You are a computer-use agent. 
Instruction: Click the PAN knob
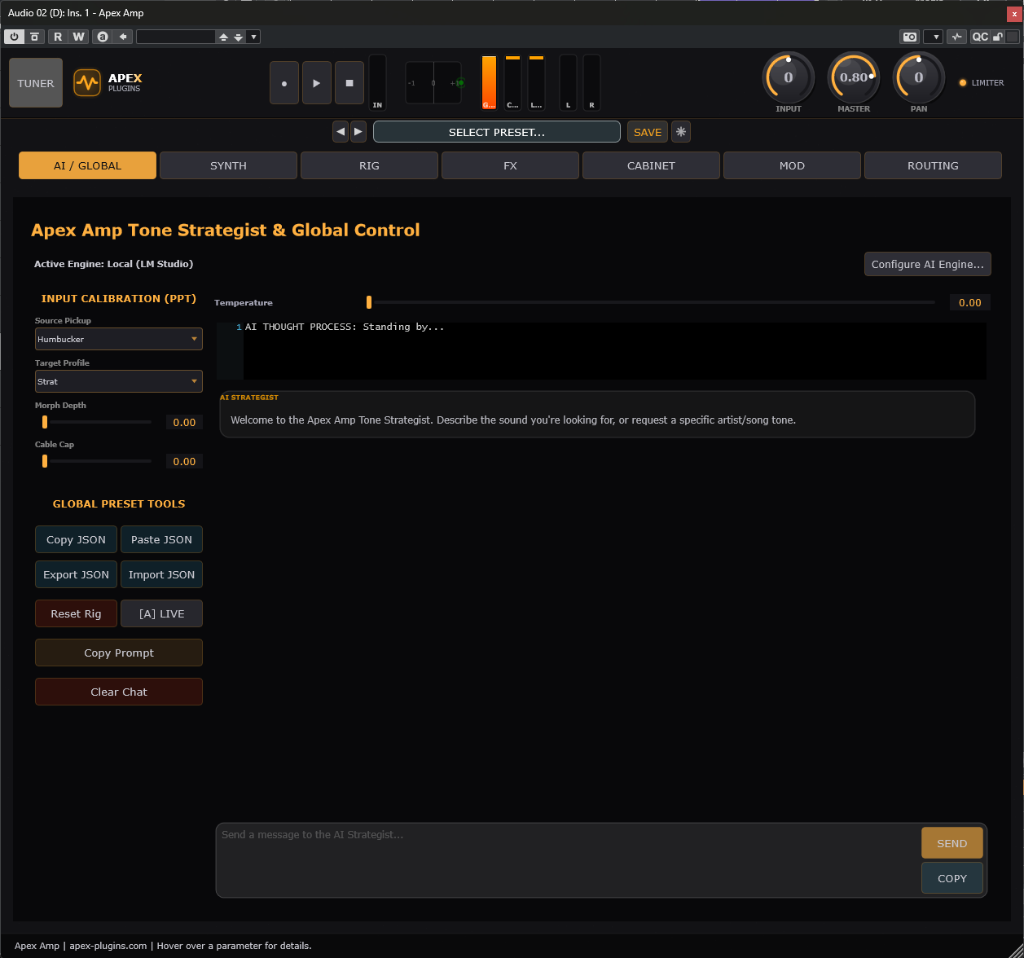[x=919, y=78]
